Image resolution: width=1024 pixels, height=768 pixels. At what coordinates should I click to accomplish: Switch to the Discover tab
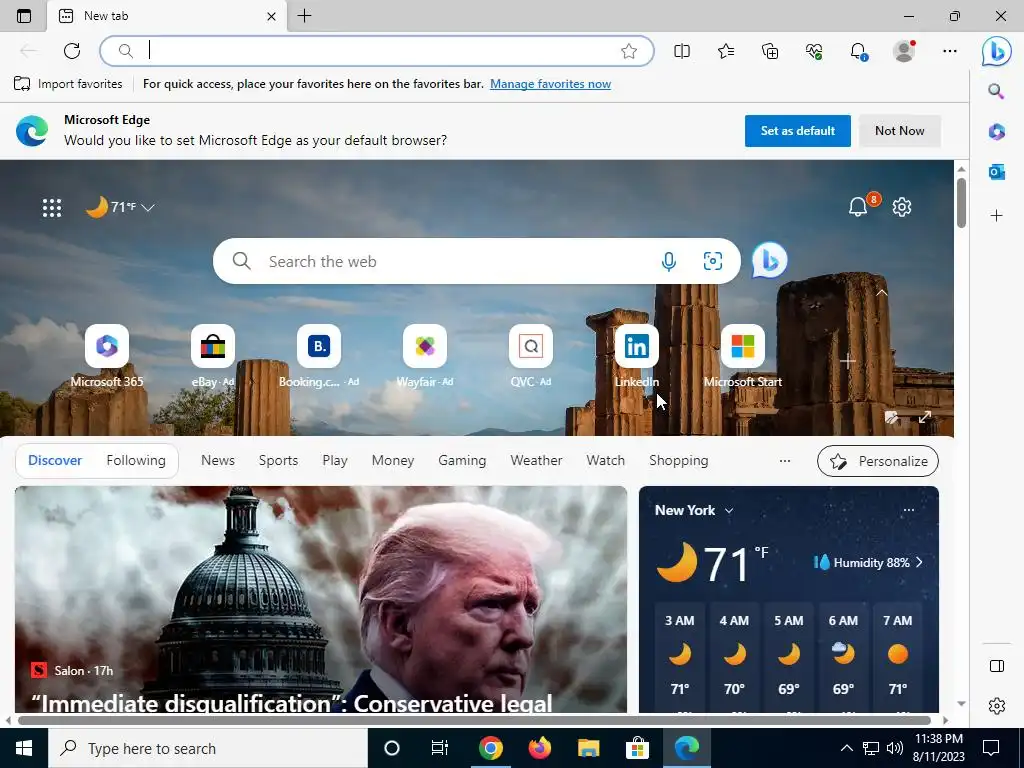[x=55, y=460]
